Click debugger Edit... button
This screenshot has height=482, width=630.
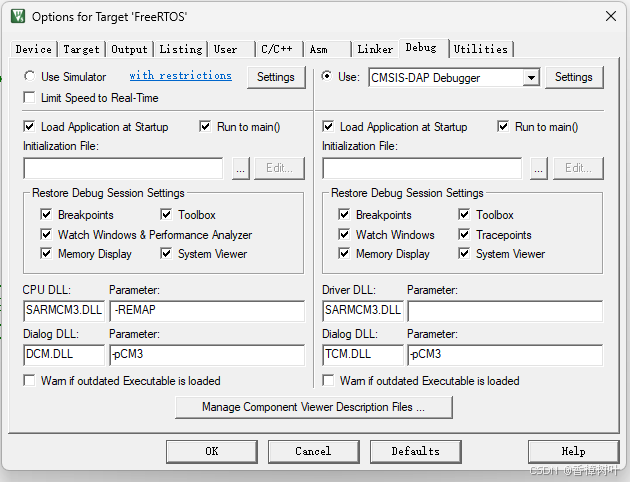point(578,168)
